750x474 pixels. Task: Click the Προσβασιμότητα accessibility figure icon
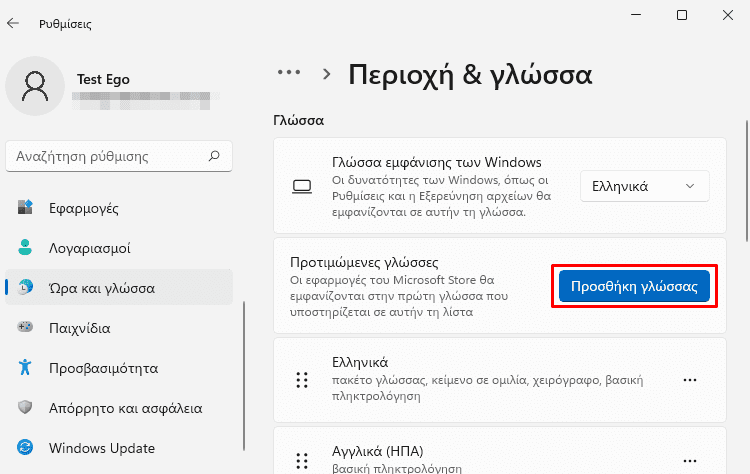pyautogui.click(x=25, y=367)
